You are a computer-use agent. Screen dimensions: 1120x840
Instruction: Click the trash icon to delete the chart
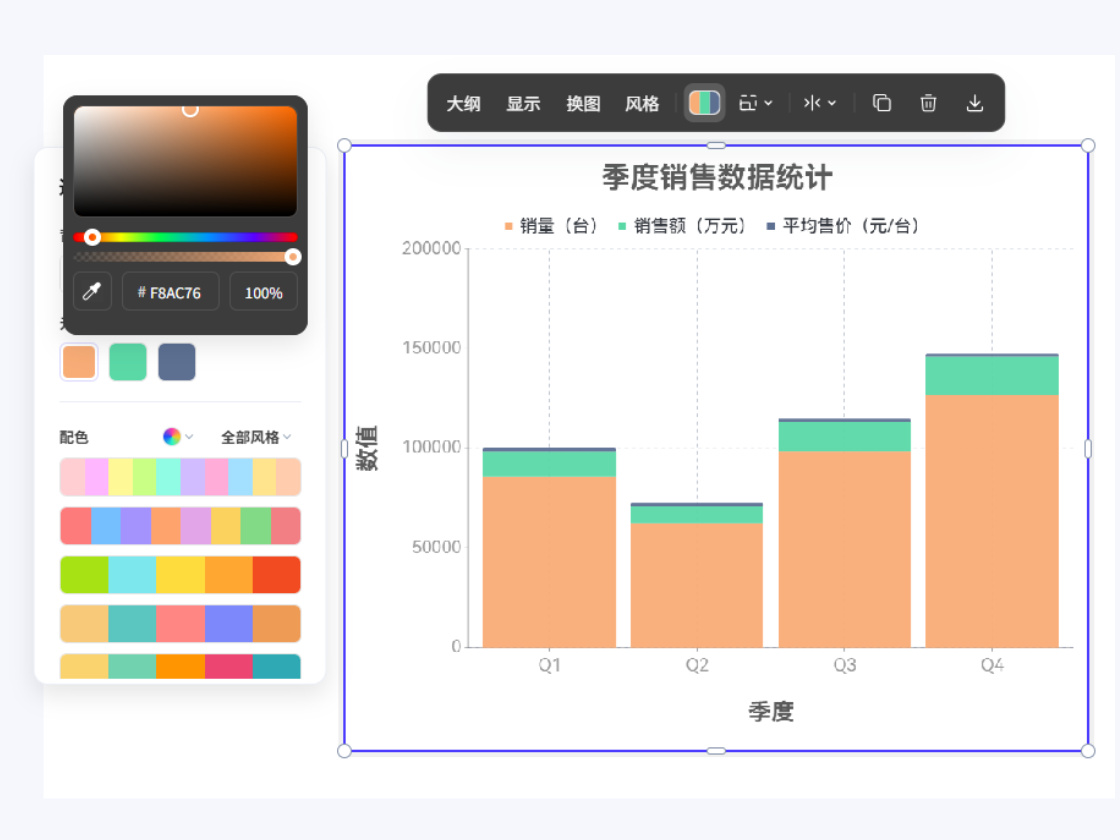click(928, 102)
